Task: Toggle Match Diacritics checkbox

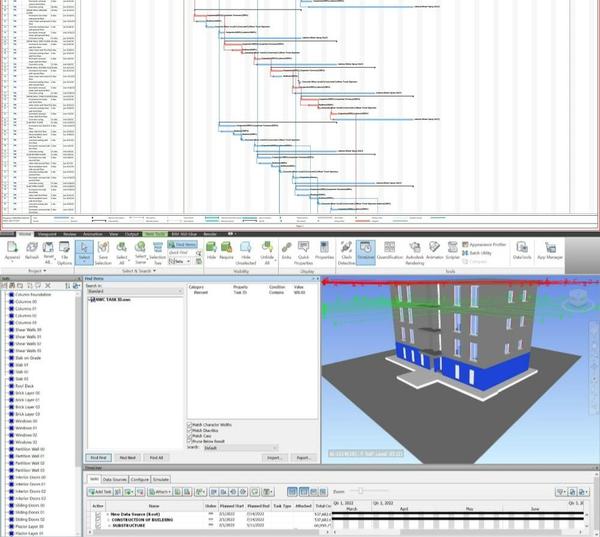Action: pyautogui.click(x=189, y=430)
